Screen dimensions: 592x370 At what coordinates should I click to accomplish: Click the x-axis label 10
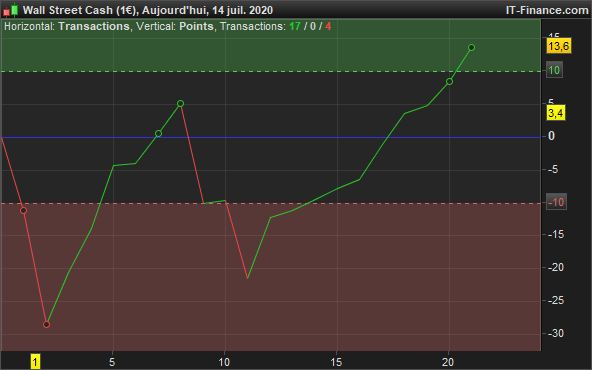224,362
